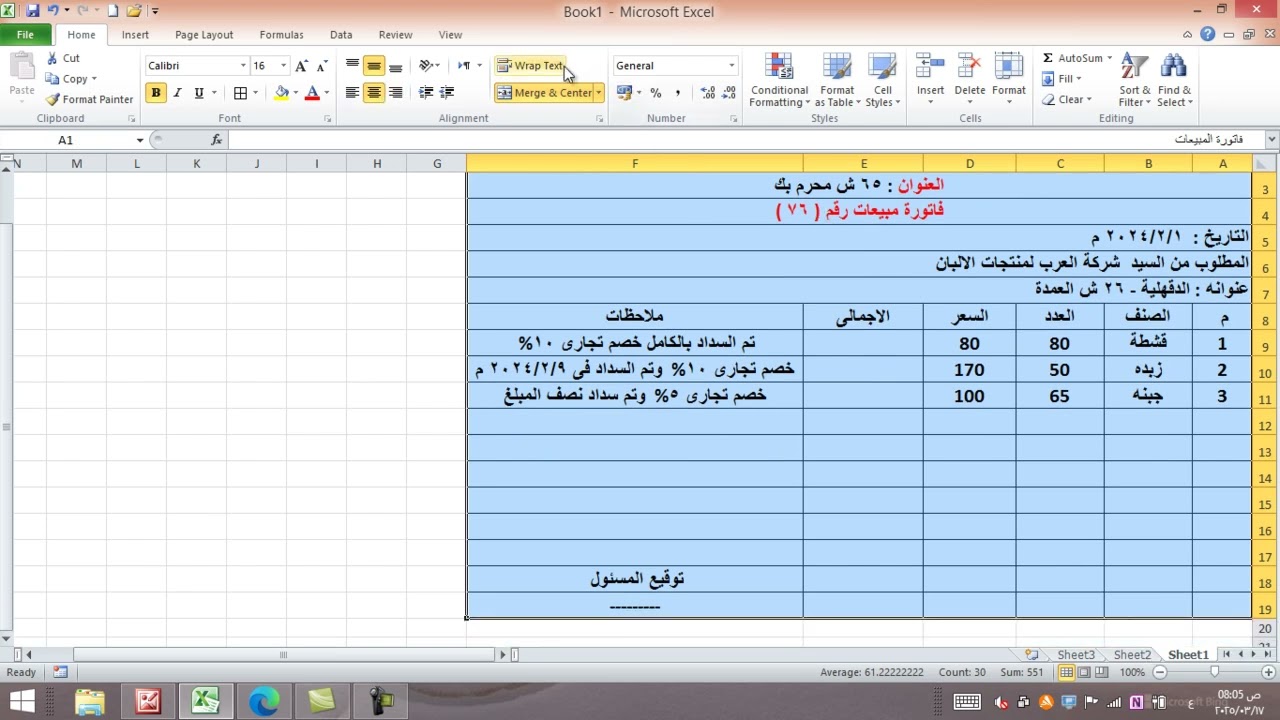Click Increase Decimal icon

tap(708, 93)
